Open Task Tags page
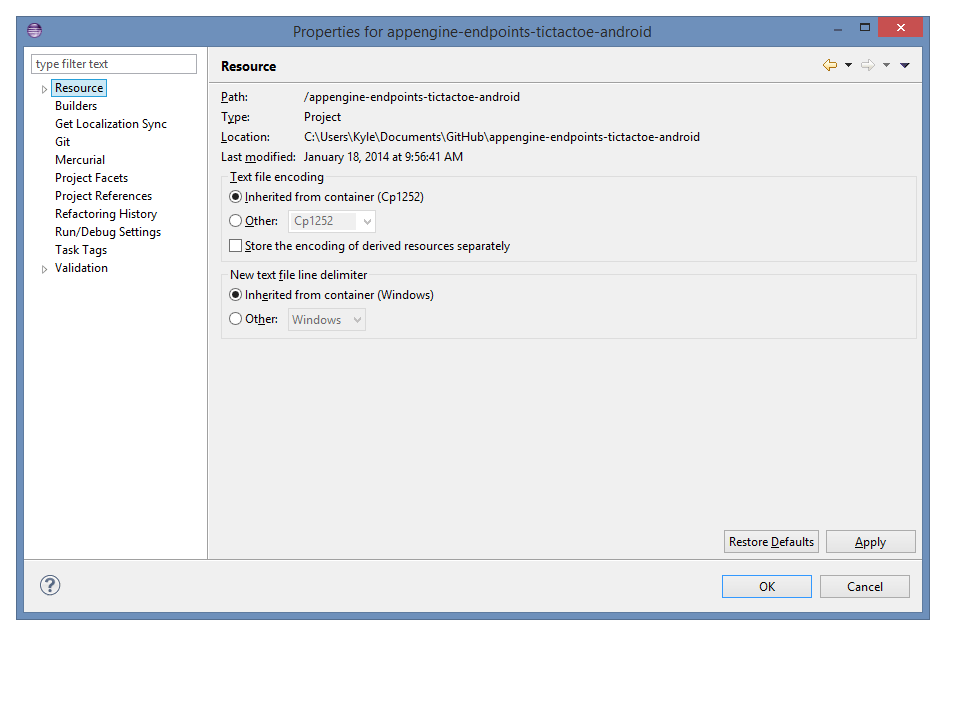This screenshot has height=720, width=960. click(x=81, y=250)
